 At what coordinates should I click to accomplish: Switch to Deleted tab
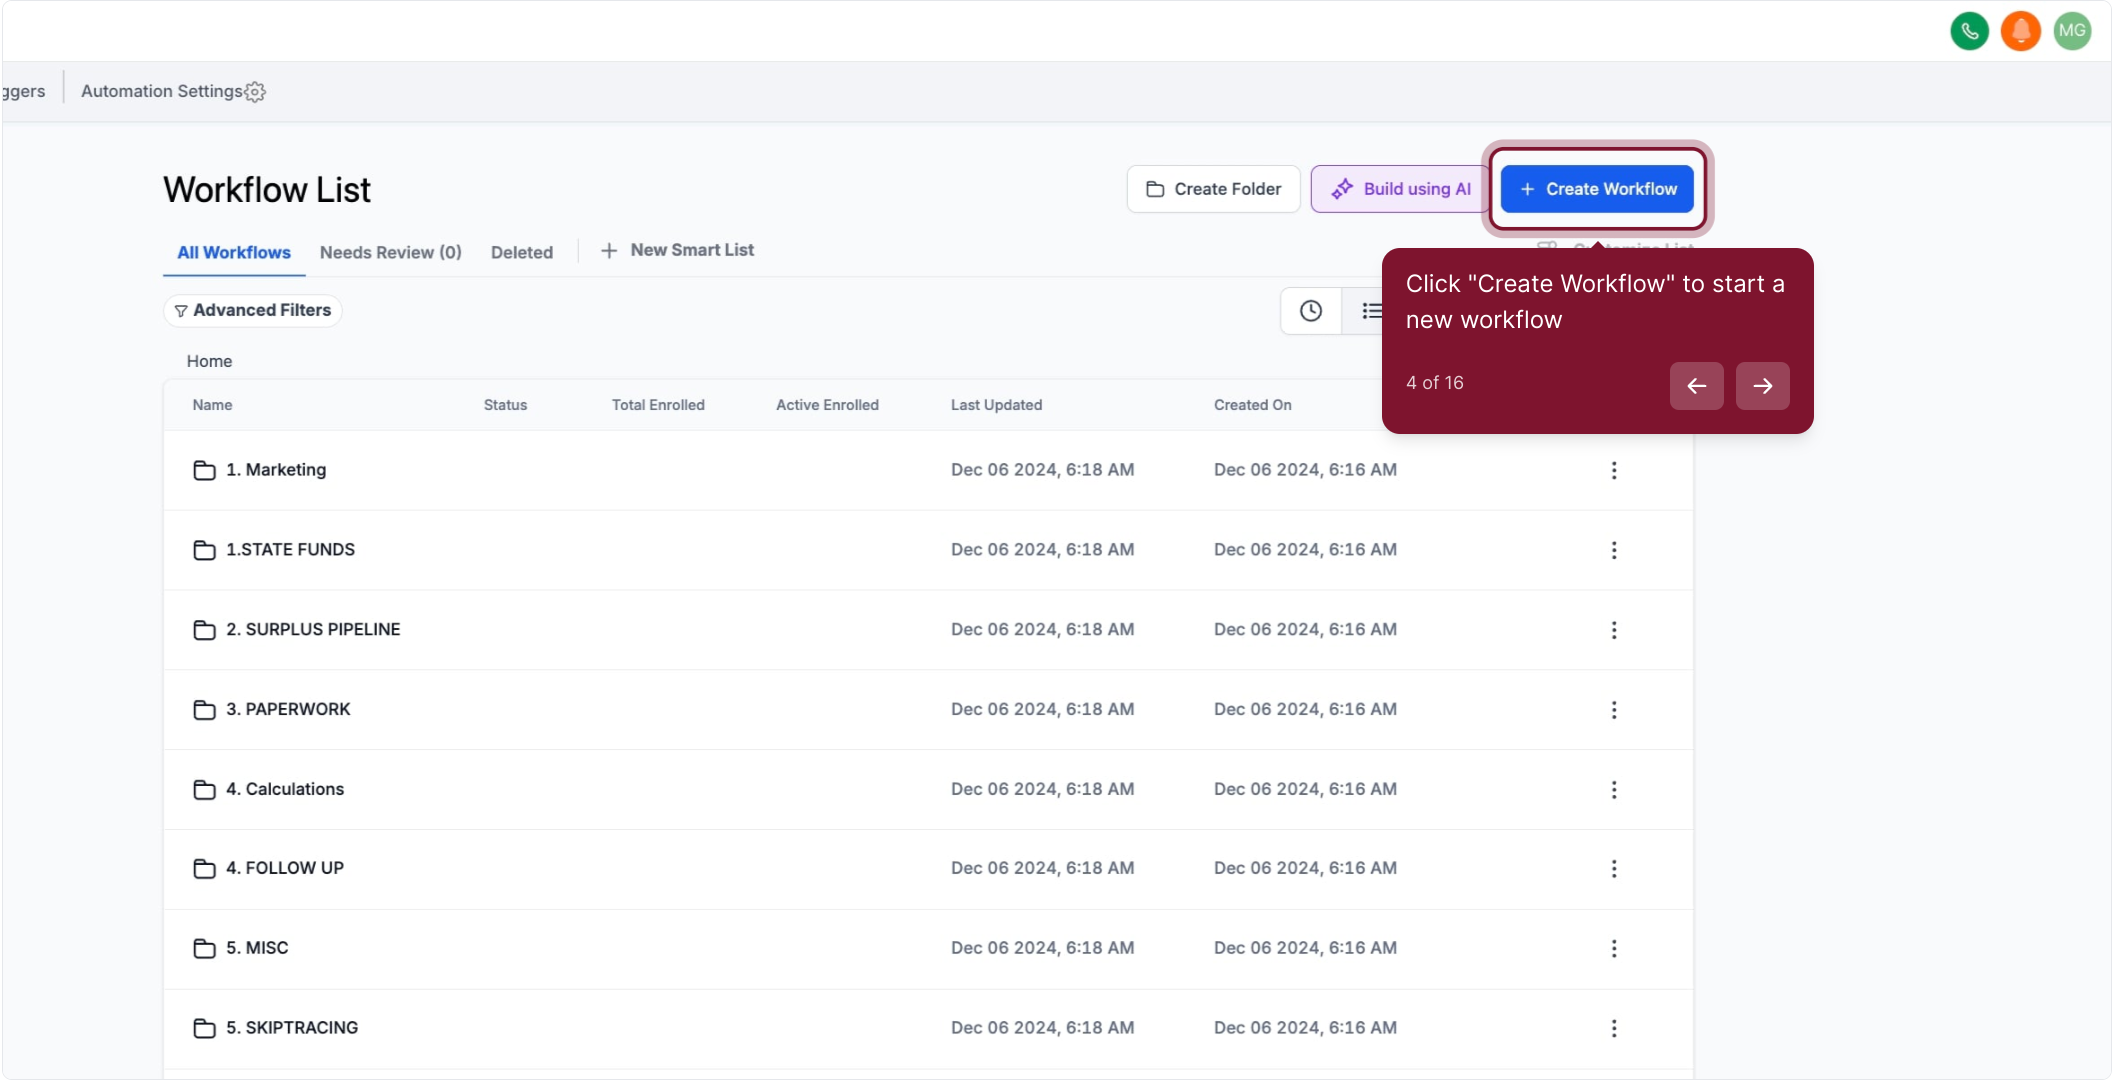[x=521, y=253]
